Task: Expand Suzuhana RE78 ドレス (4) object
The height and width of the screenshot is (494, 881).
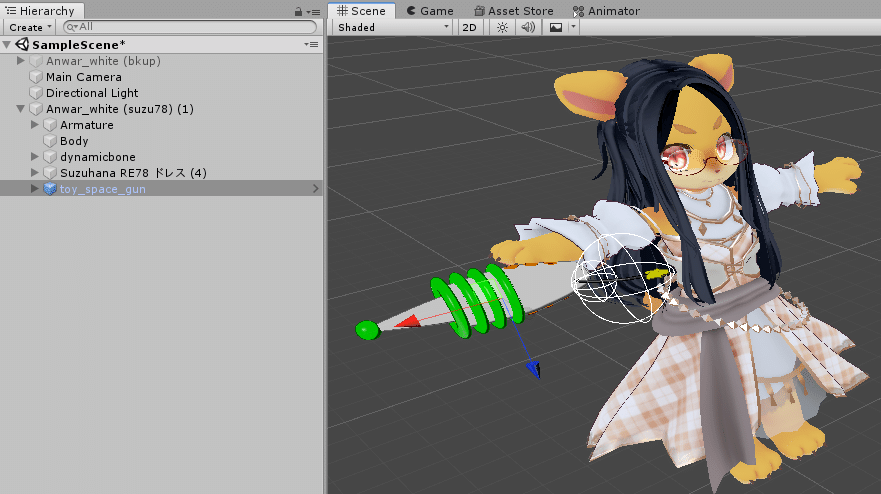Action: pos(35,173)
